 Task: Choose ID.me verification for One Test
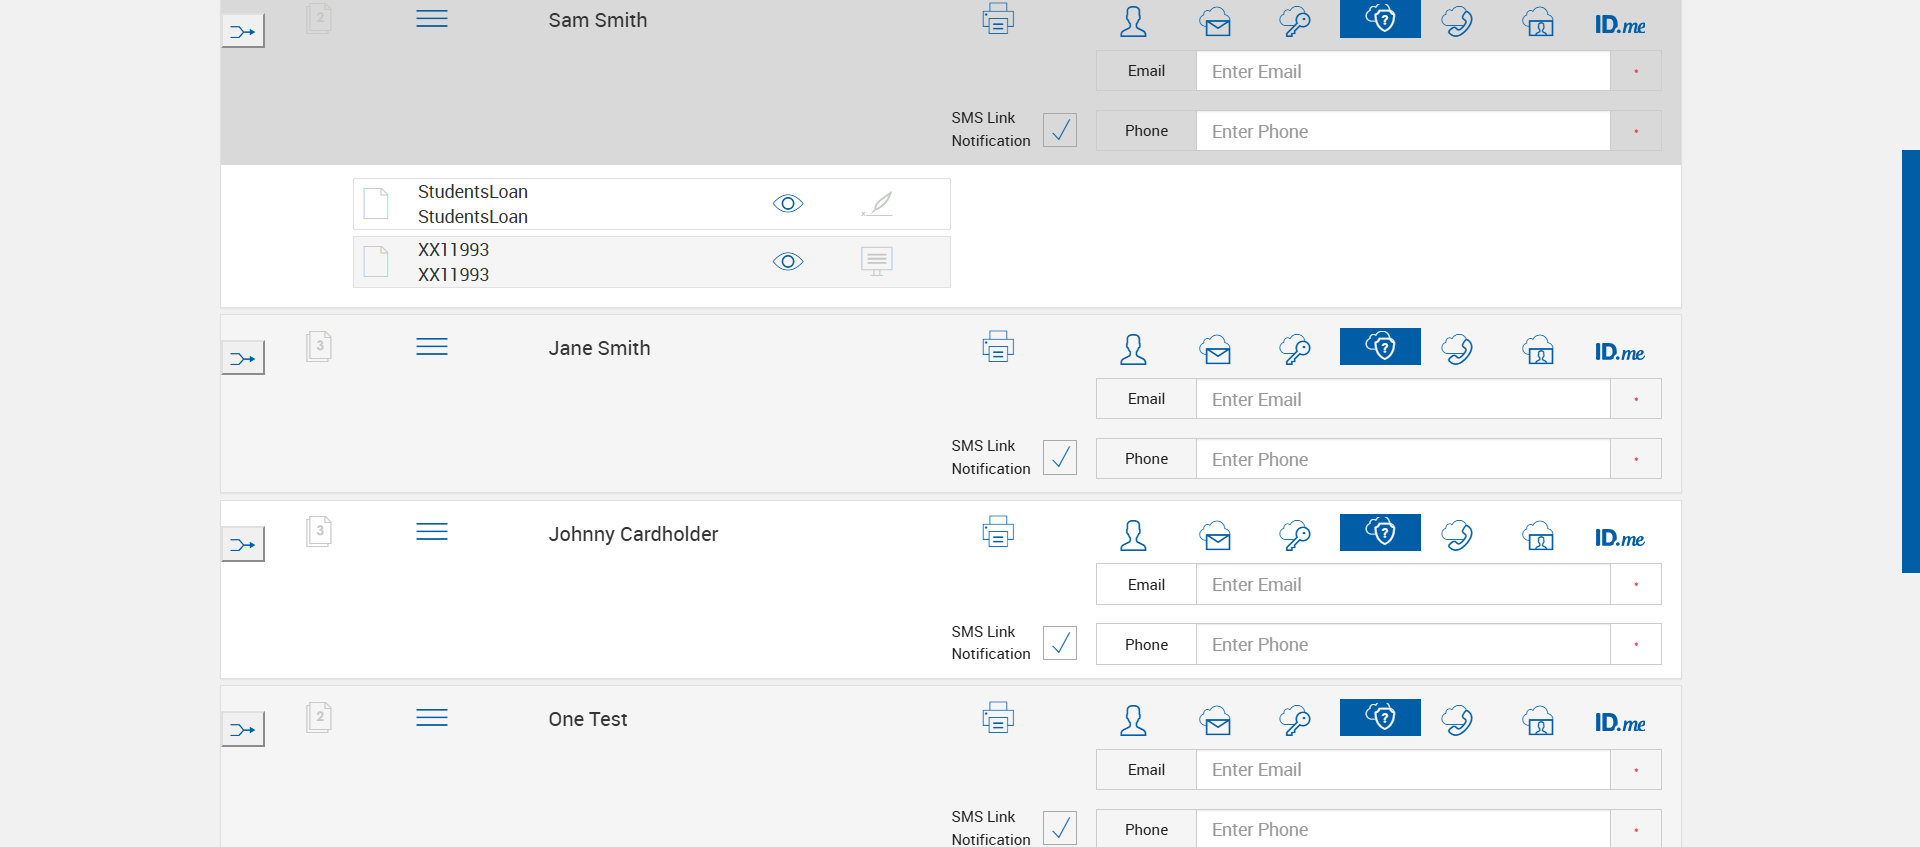pos(1620,723)
